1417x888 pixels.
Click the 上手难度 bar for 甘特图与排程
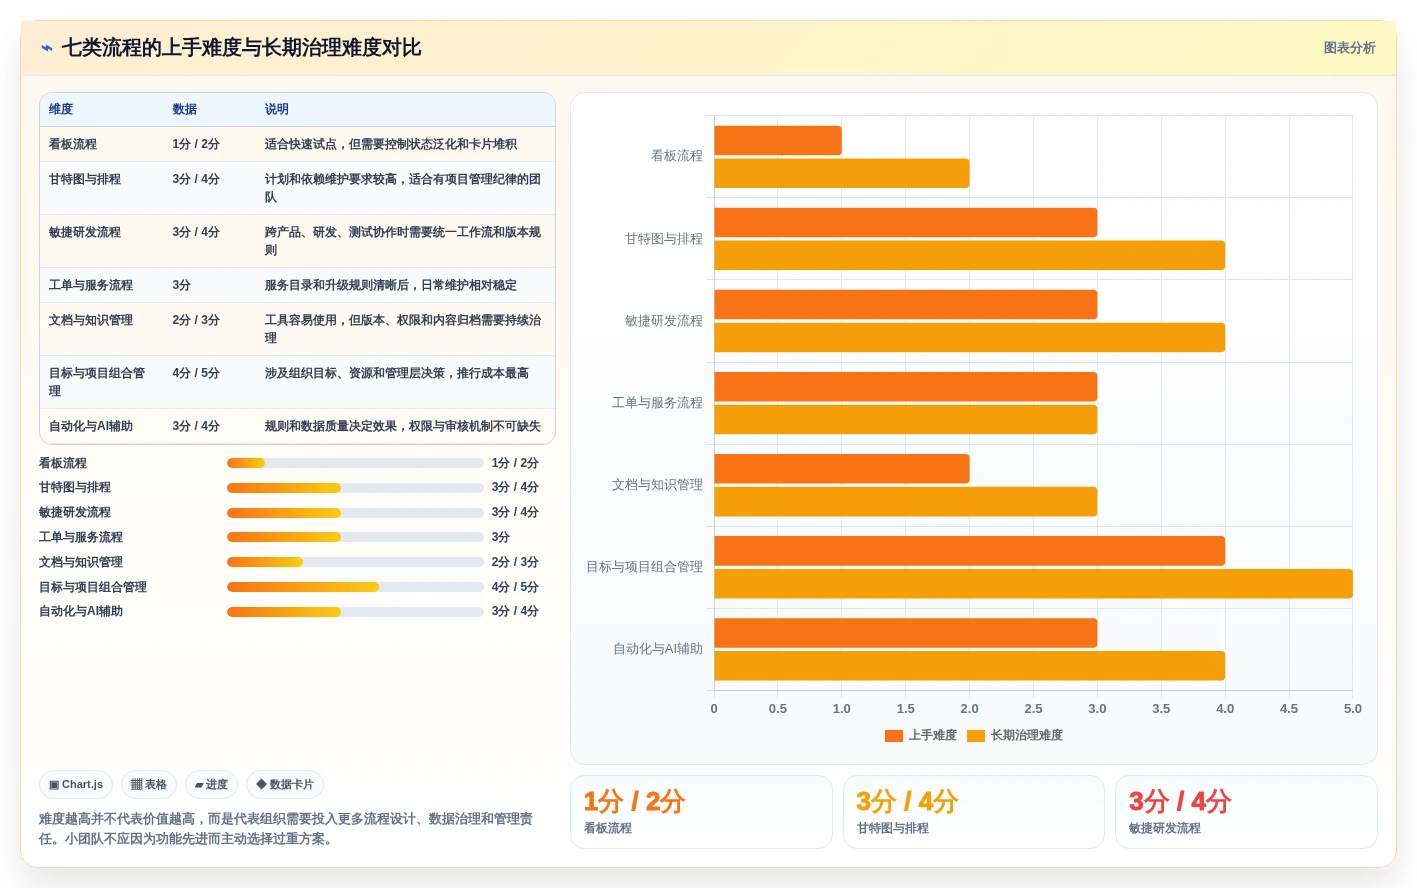coord(906,223)
